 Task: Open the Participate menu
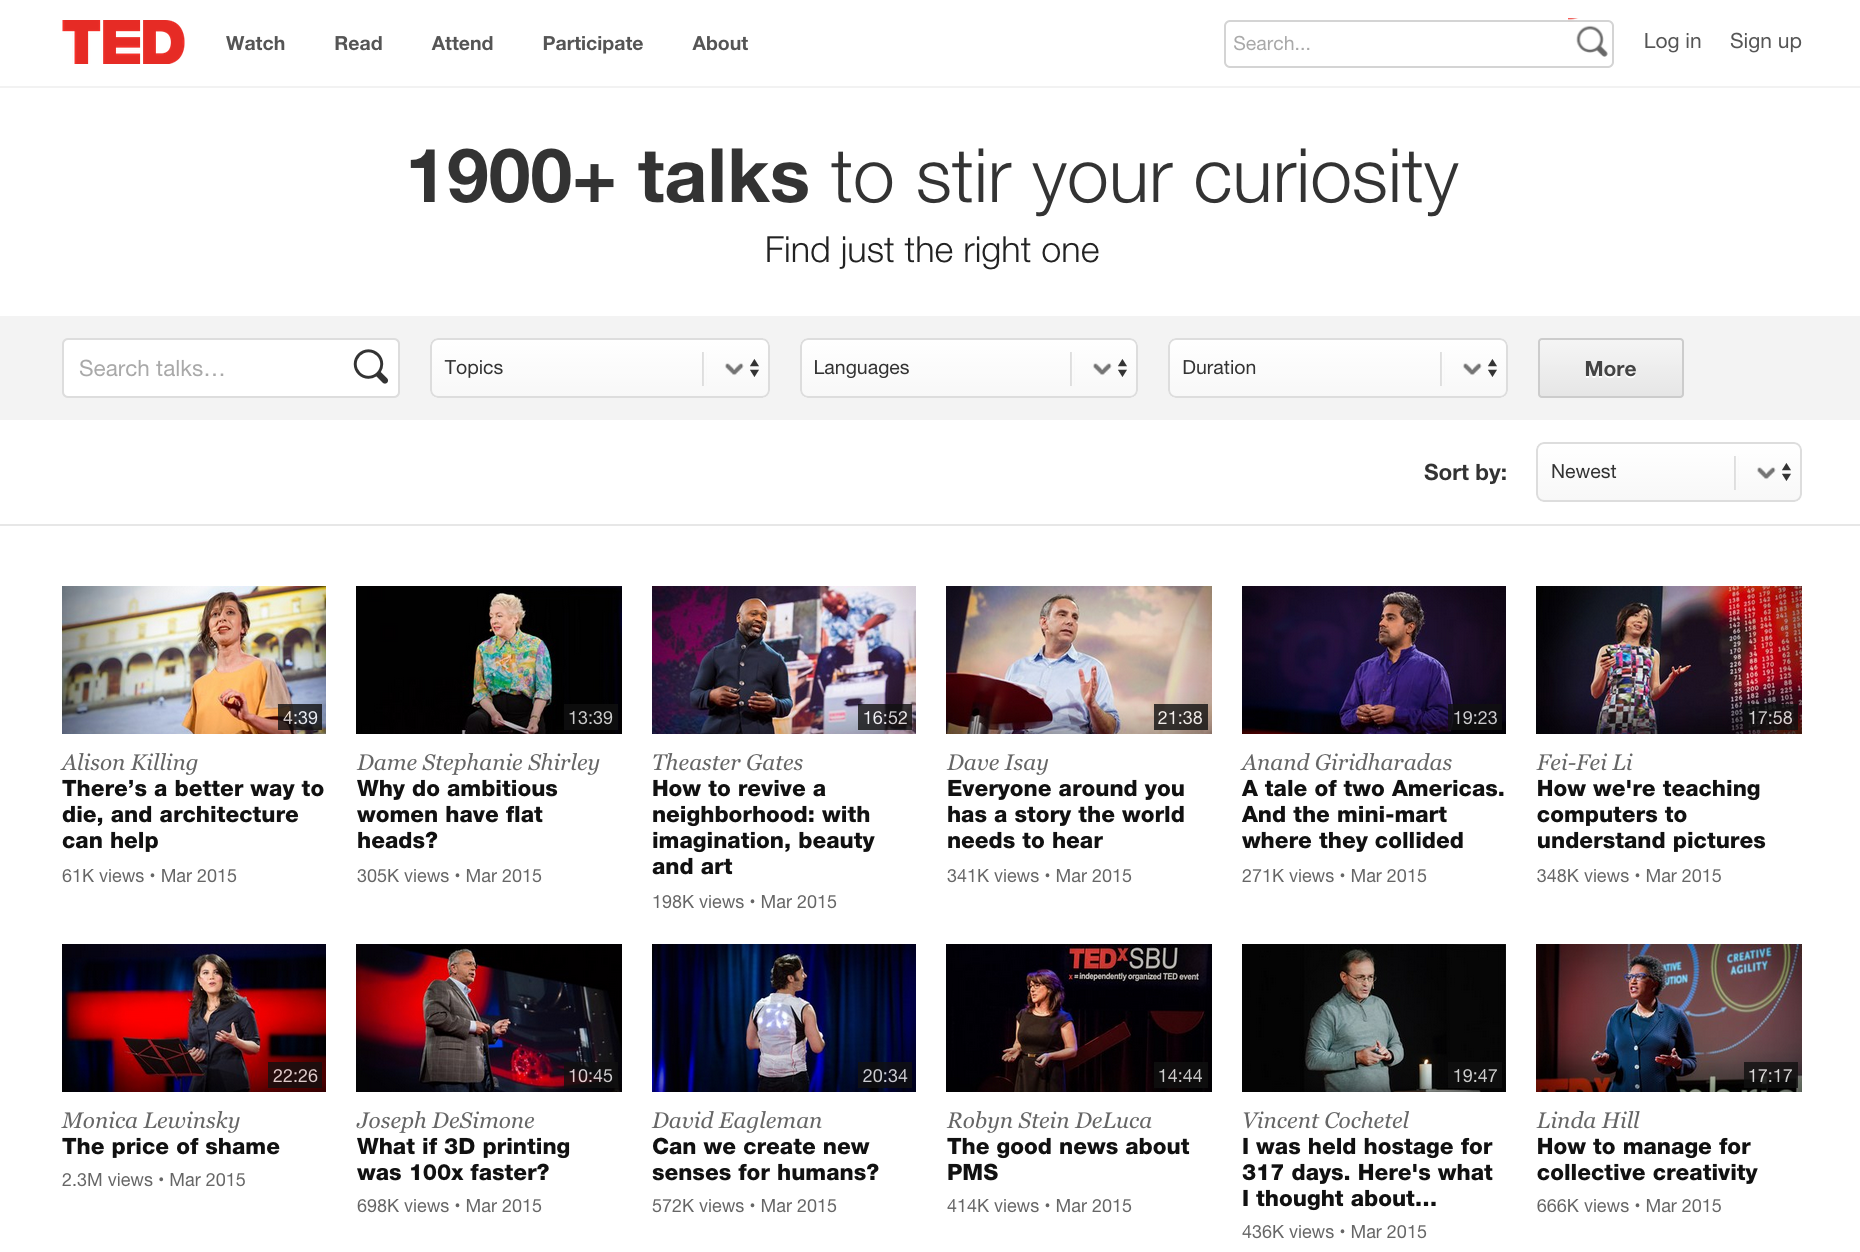pos(592,43)
